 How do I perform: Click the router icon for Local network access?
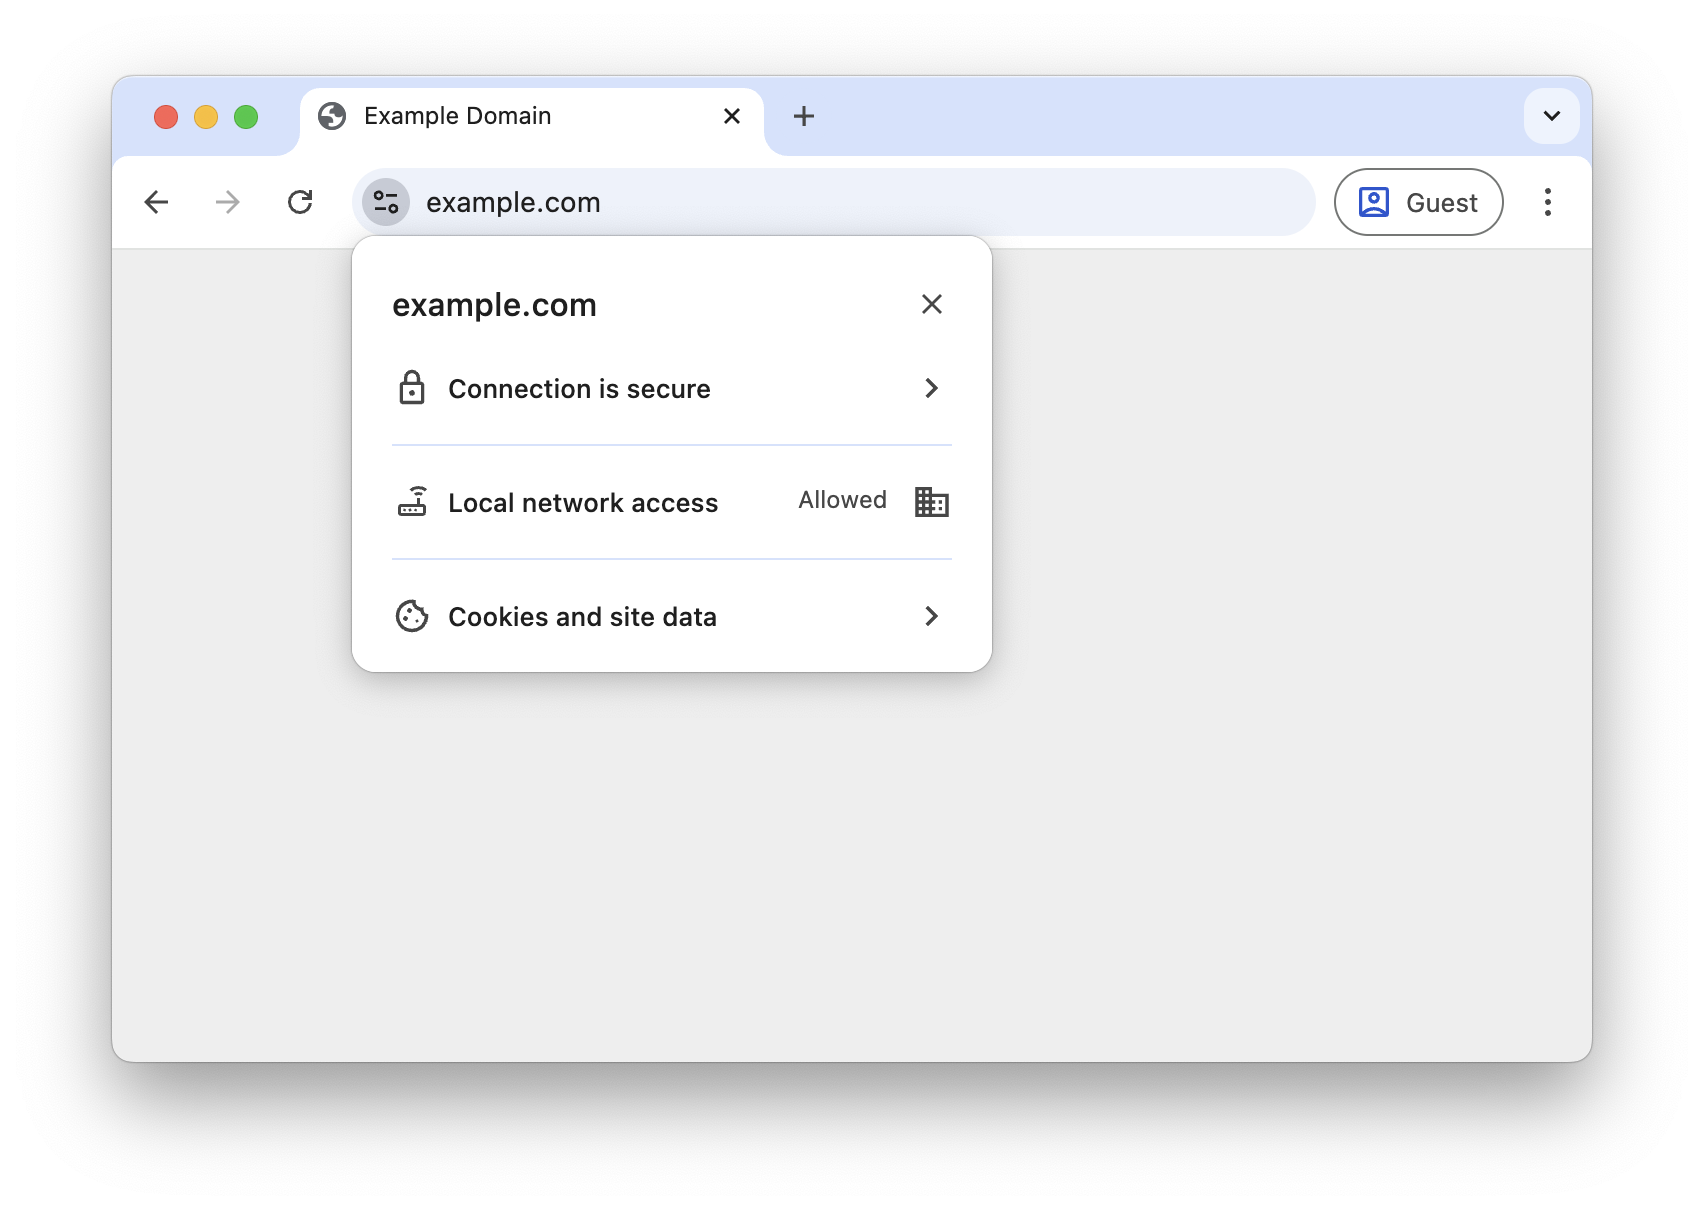pyautogui.click(x=412, y=501)
